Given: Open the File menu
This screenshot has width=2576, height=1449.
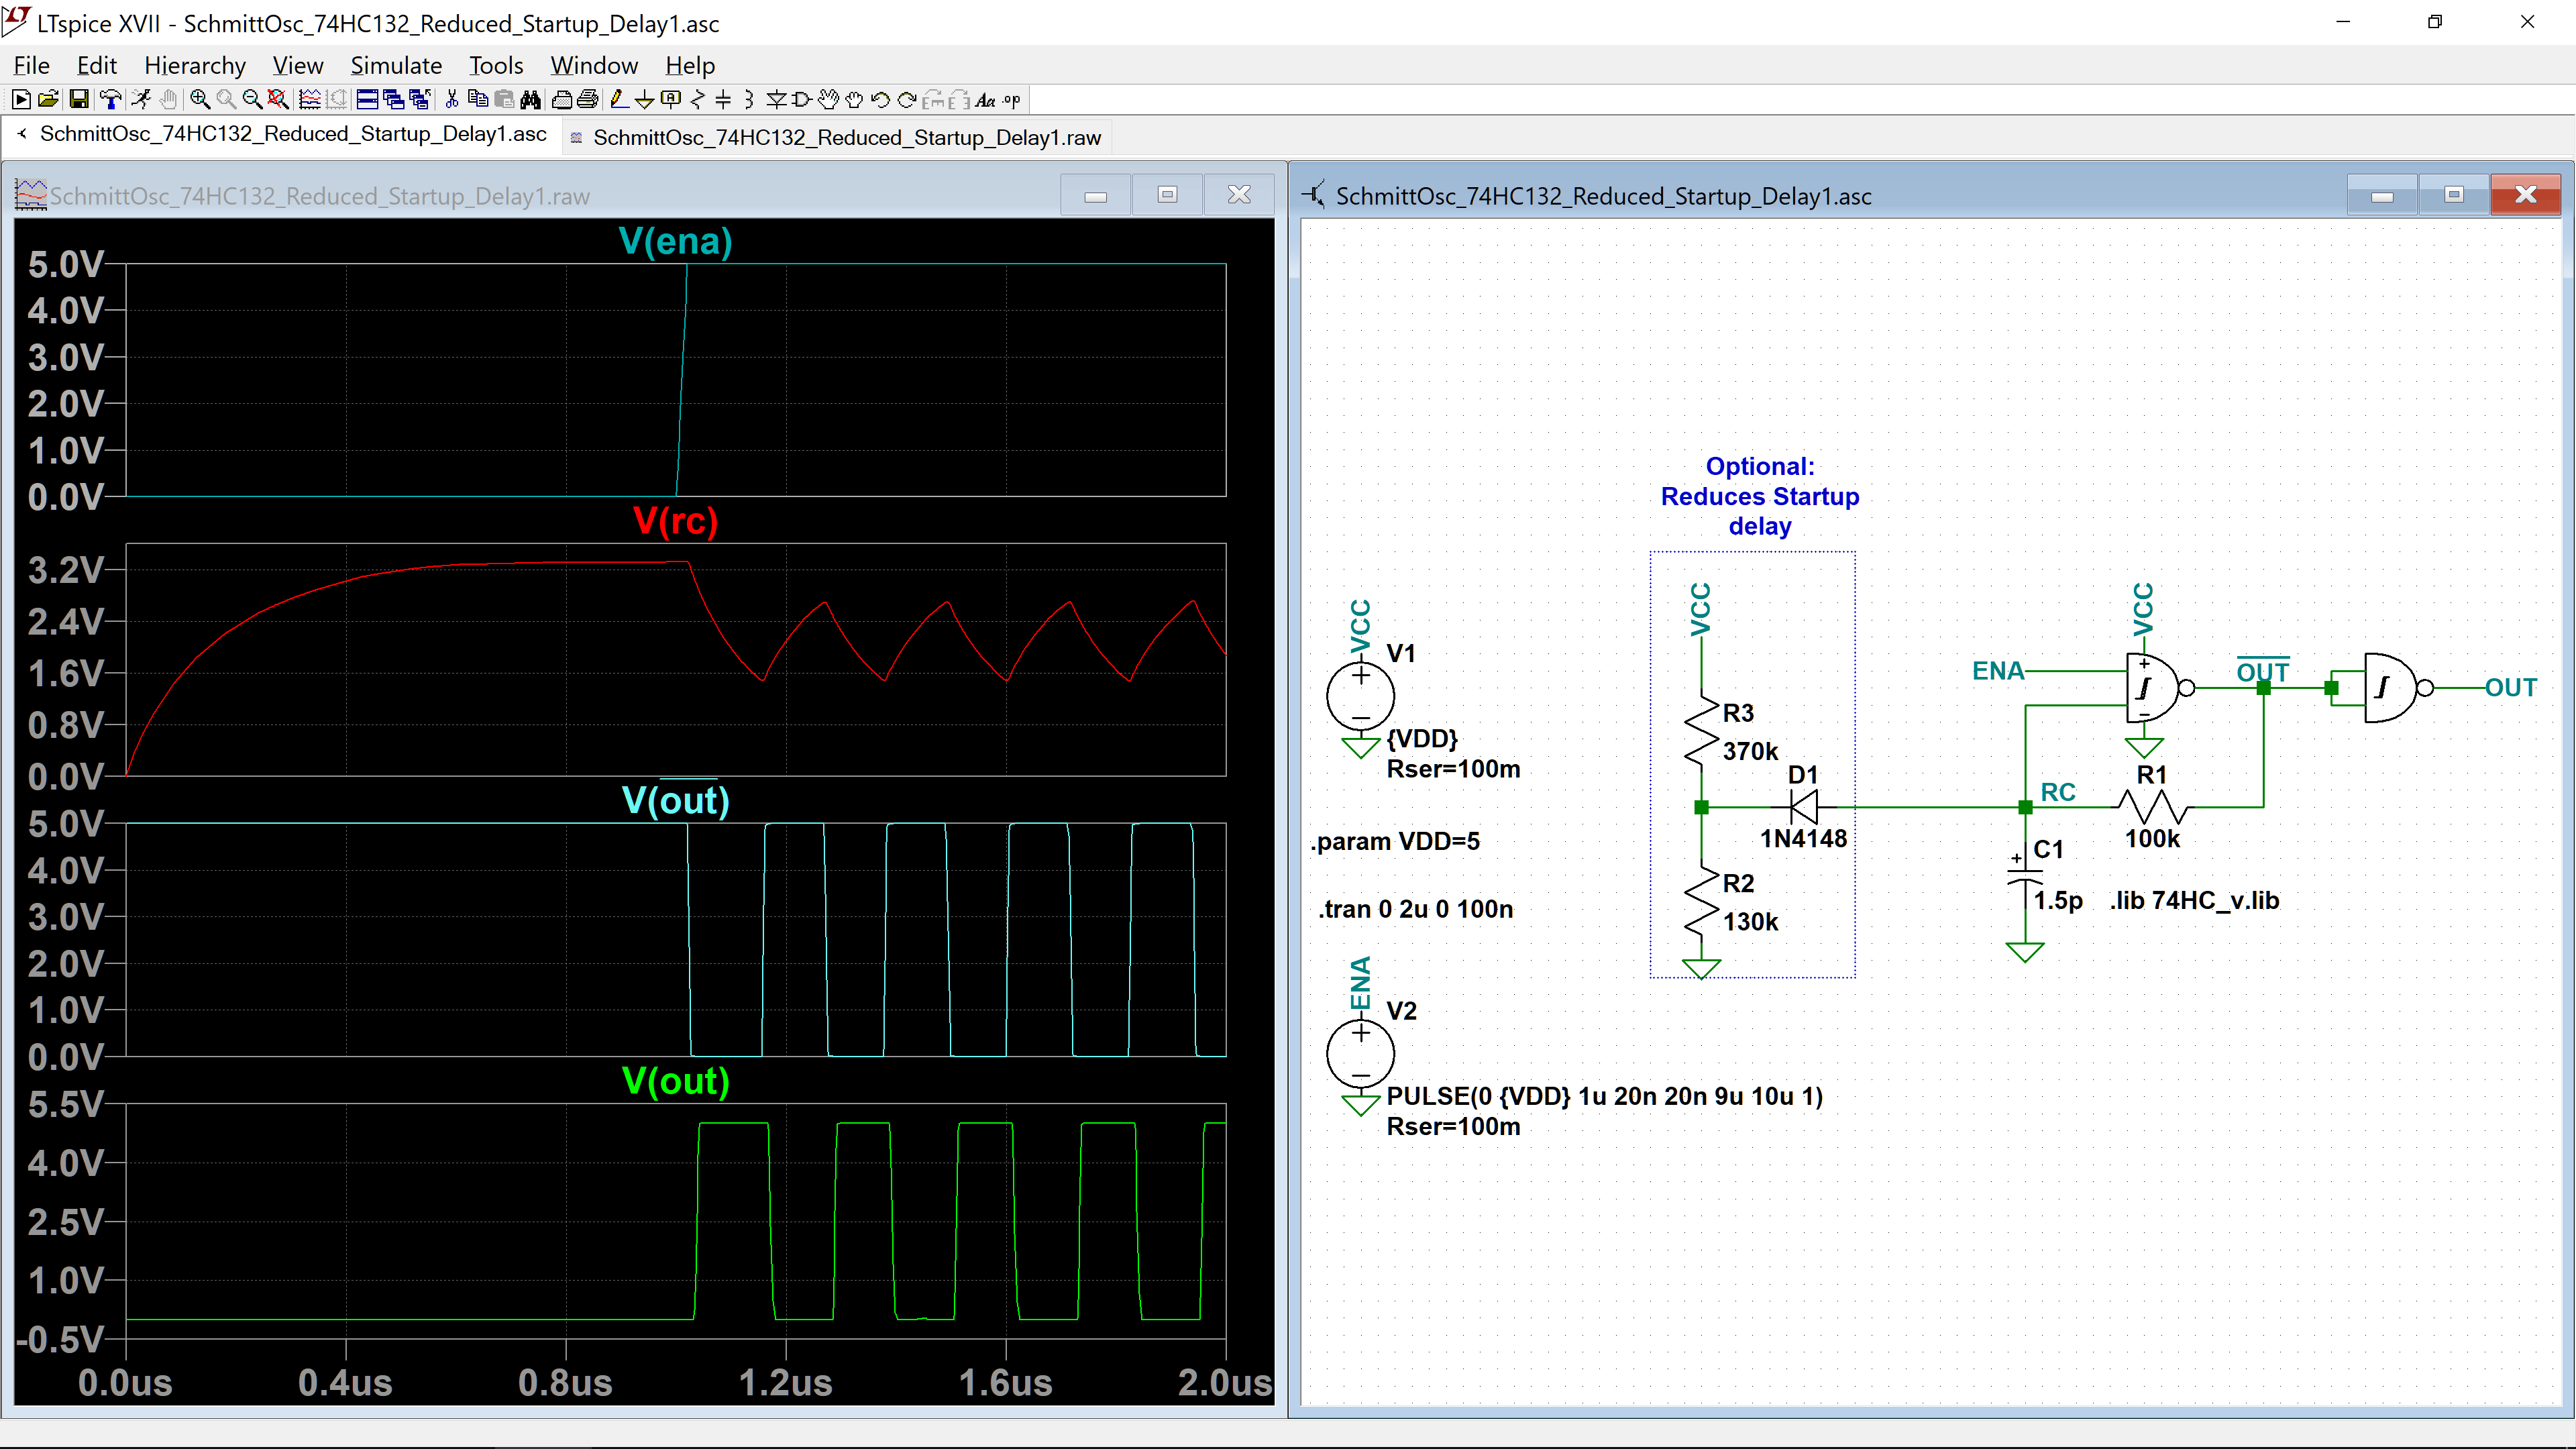Looking at the screenshot, I should [31, 65].
